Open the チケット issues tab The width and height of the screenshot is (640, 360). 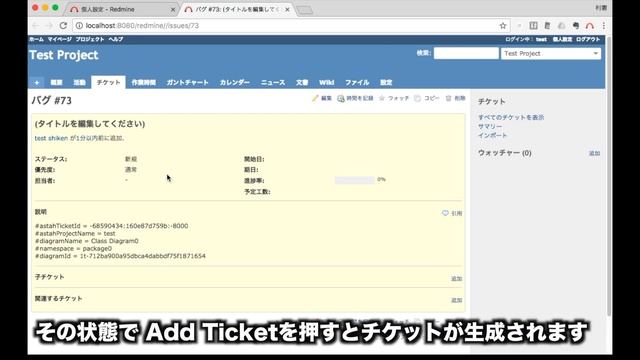pos(108,82)
